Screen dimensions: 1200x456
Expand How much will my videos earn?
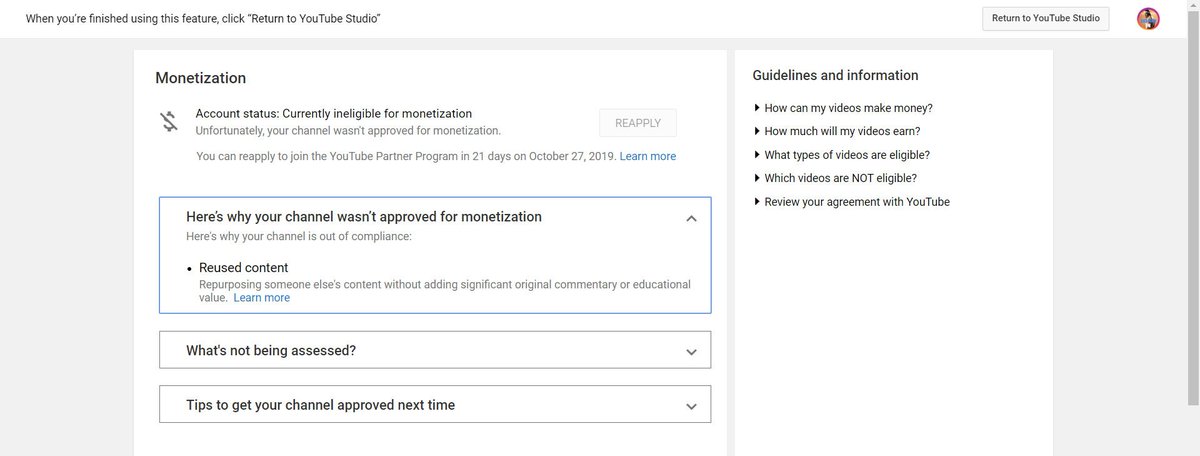pyautogui.click(x=837, y=131)
